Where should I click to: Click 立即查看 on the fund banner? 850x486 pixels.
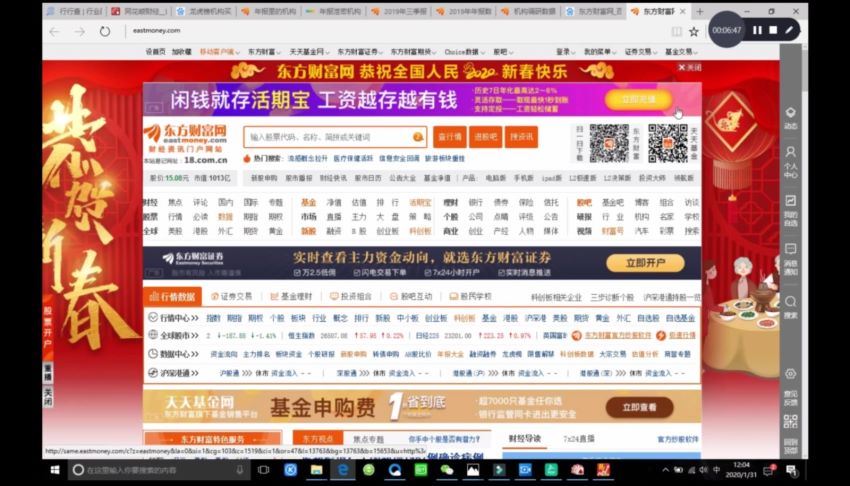pos(640,407)
